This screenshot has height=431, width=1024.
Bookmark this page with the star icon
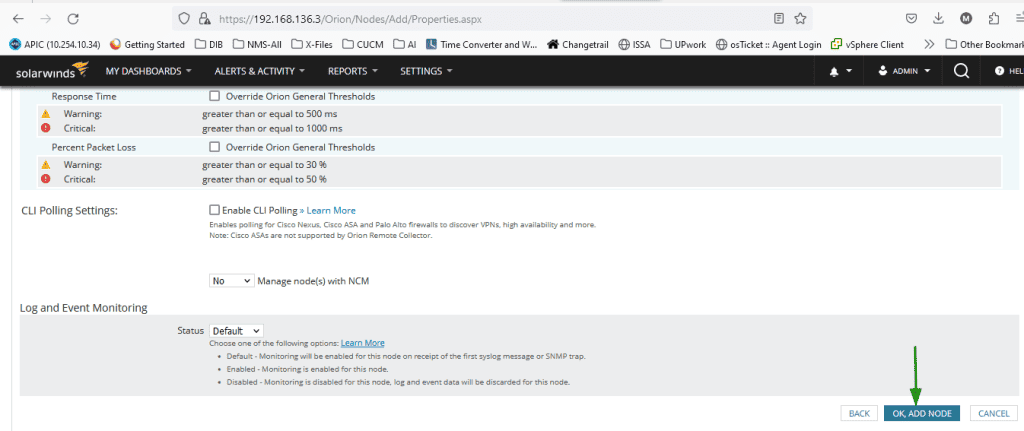800,18
